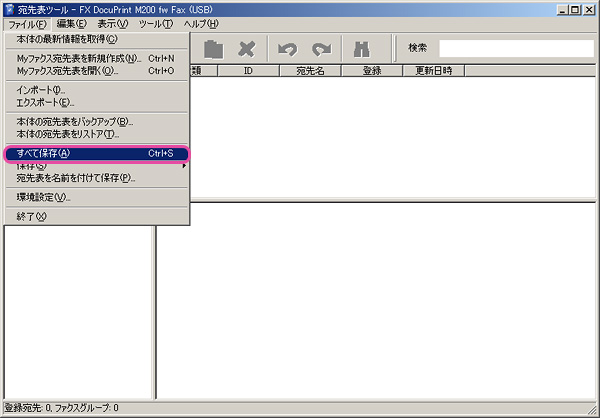
Task: Click the application icon in title bar
Action: pyautogui.click(x=9, y=9)
